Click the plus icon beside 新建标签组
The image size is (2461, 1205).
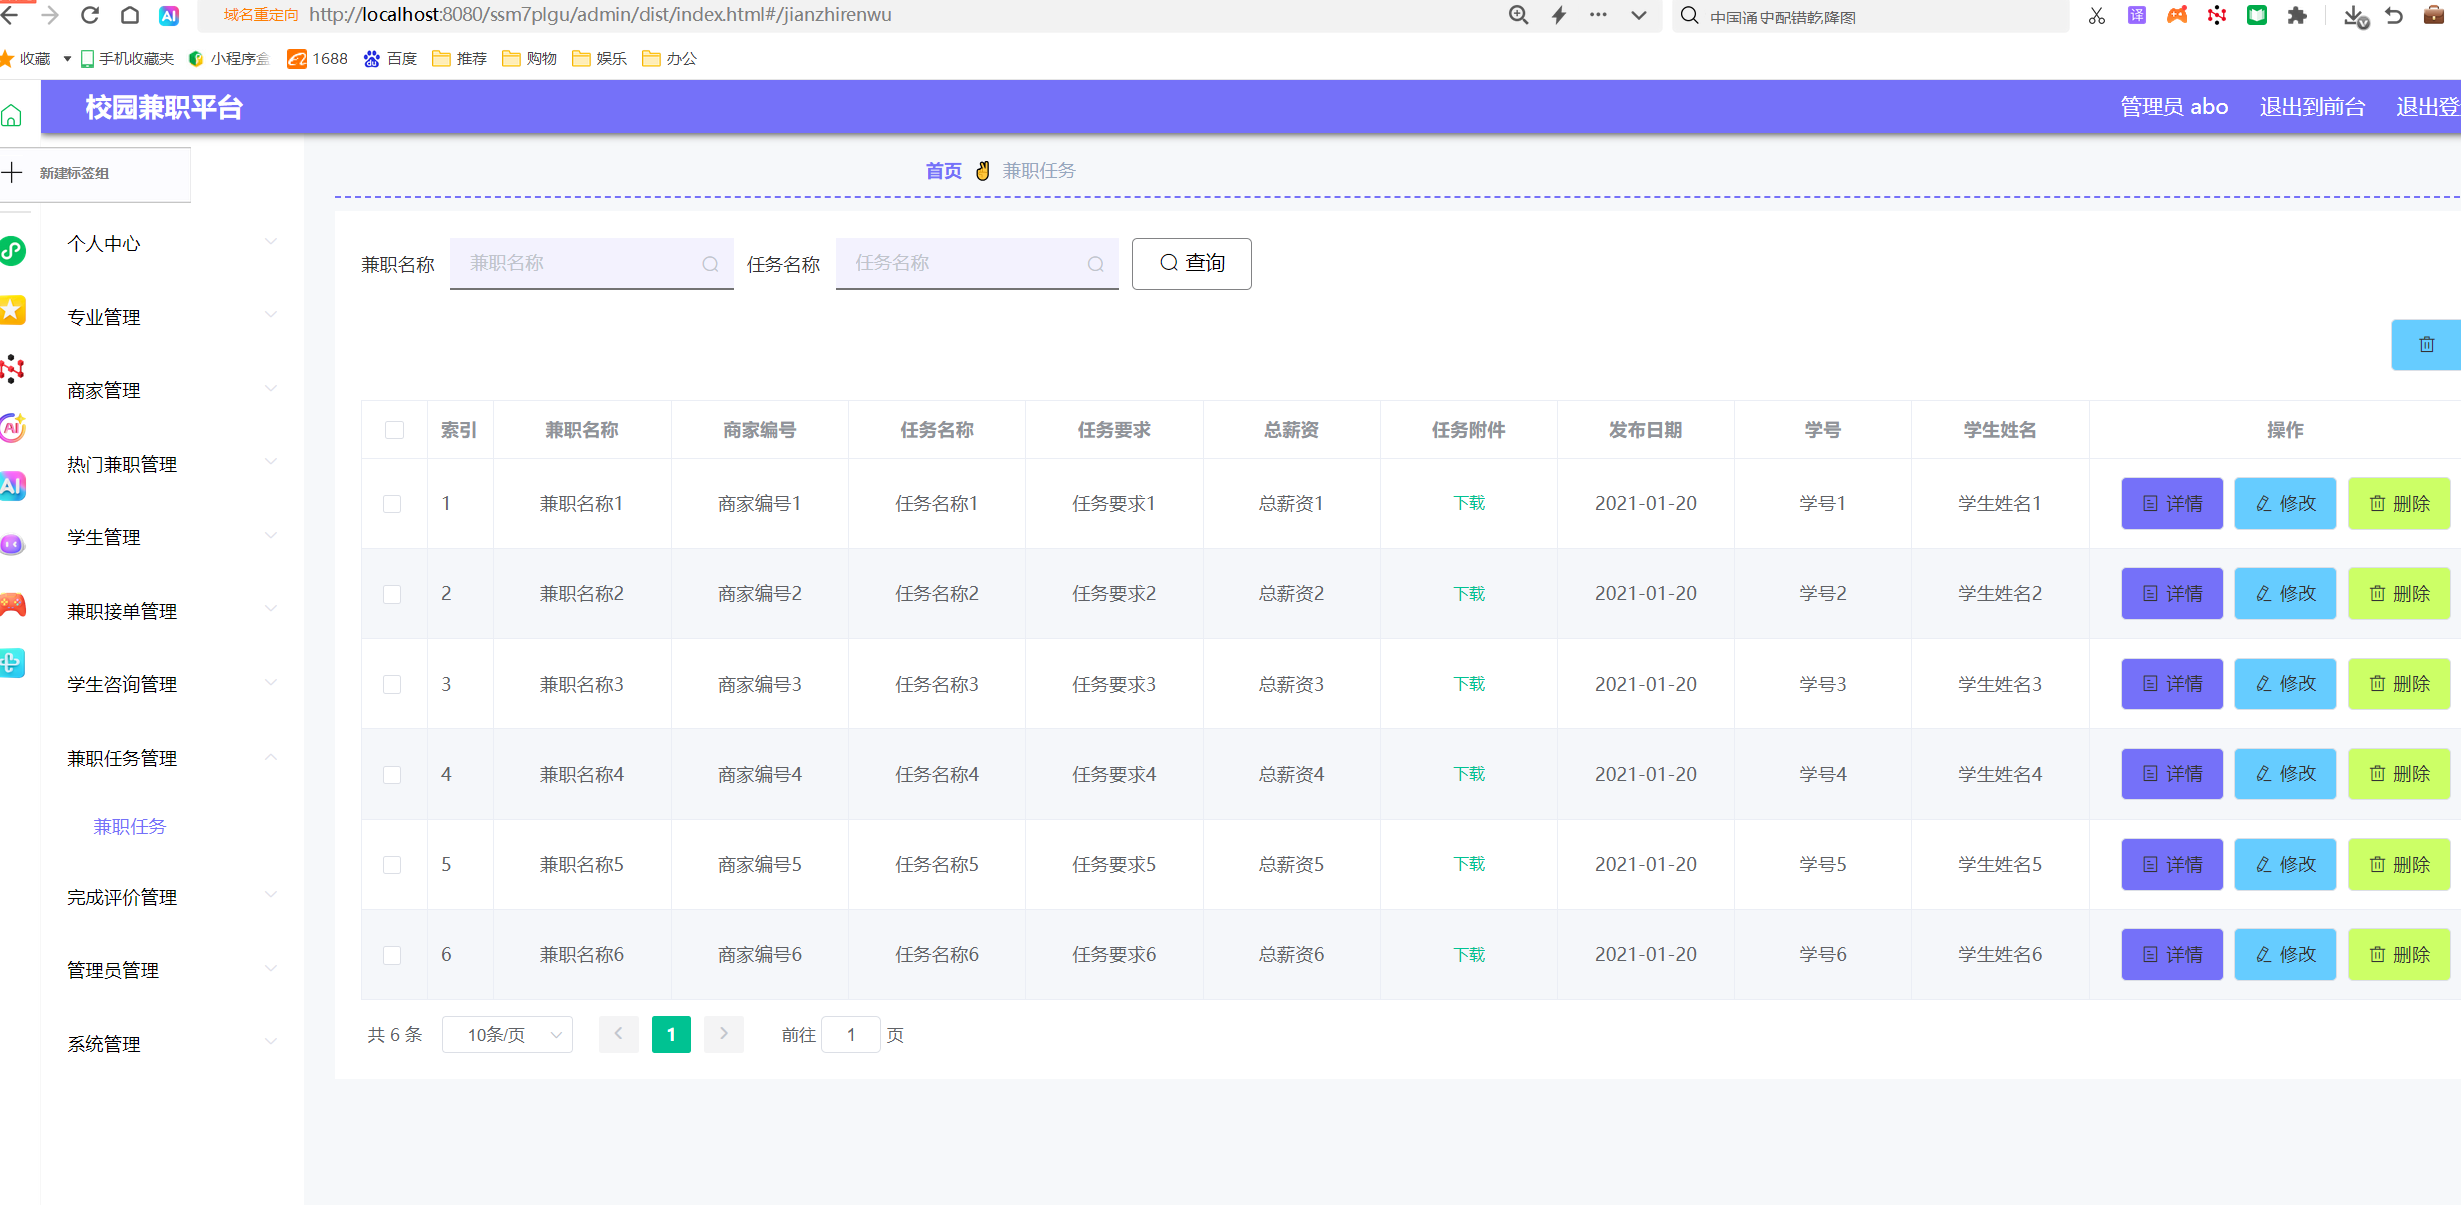12,172
